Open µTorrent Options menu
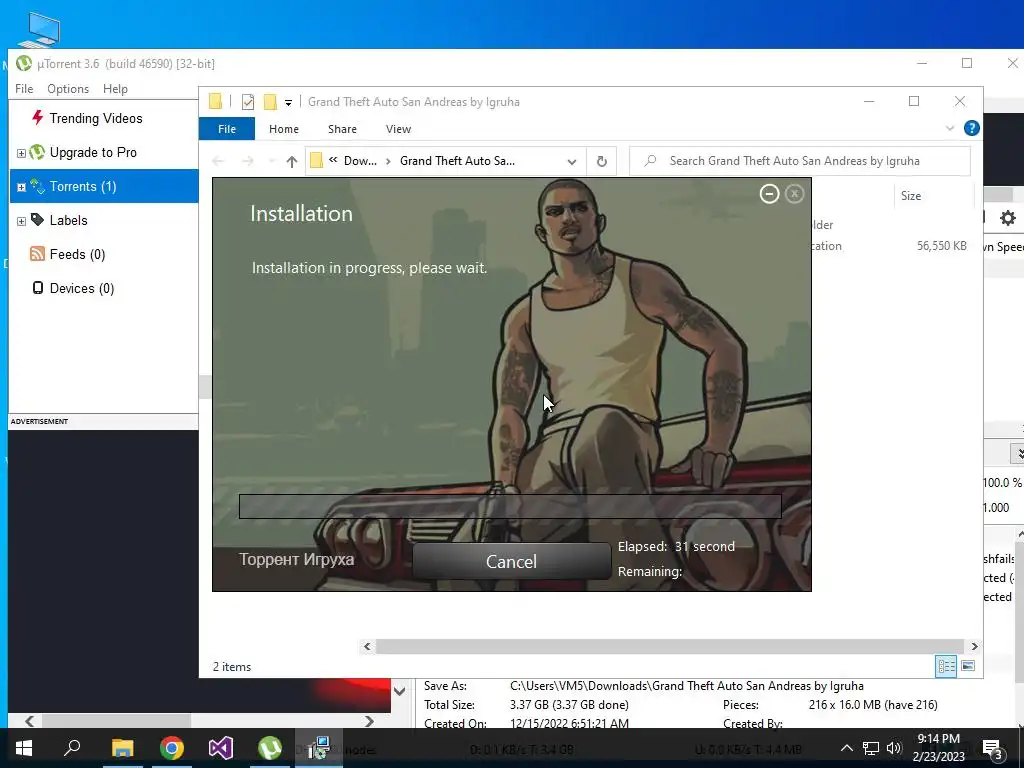The width and height of the screenshot is (1024, 768). pos(68,89)
